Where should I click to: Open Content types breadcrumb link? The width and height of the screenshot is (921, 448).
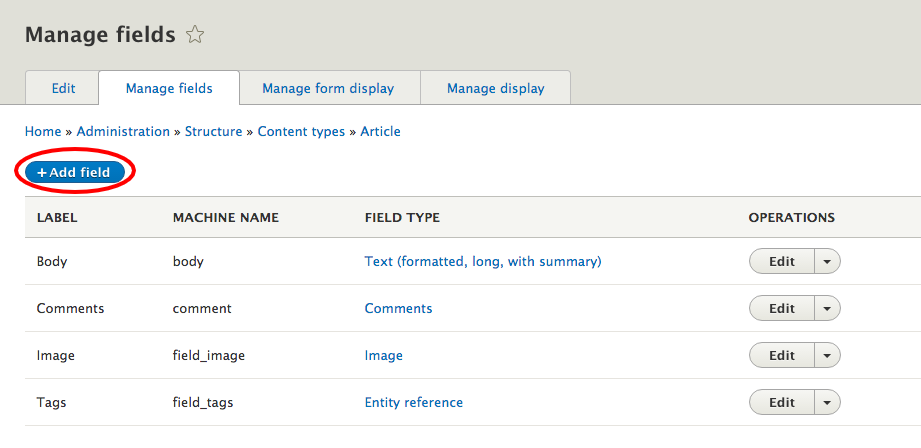tap(301, 132)
